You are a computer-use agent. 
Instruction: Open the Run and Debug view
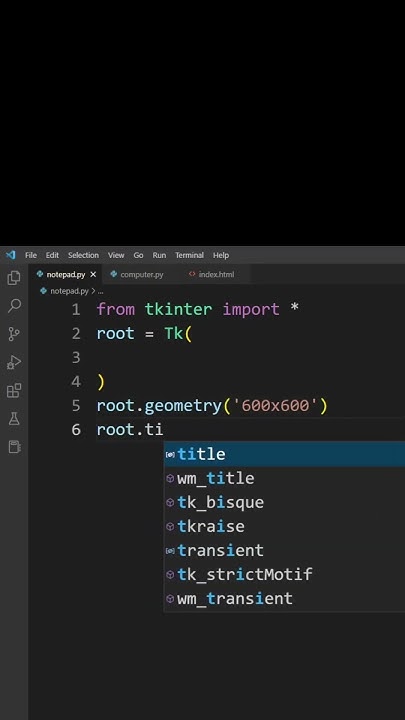14,362
